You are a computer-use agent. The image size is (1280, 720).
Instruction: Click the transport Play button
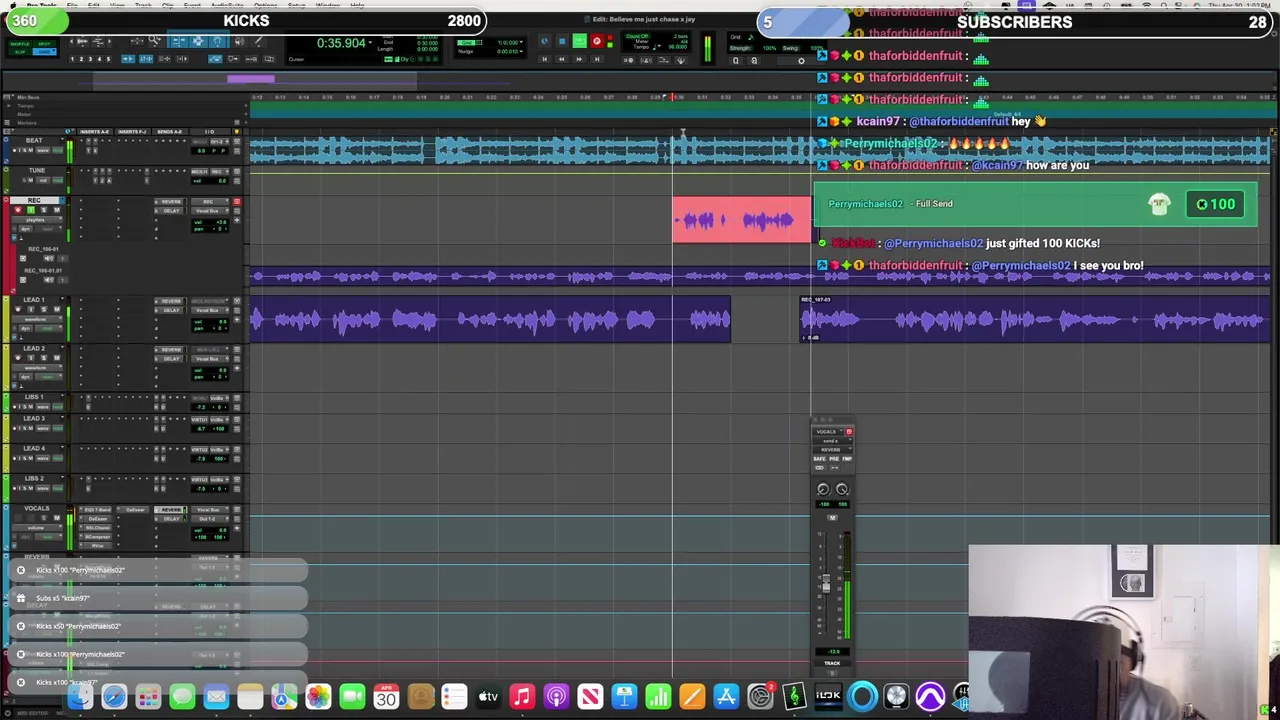(x=580, y=41)
